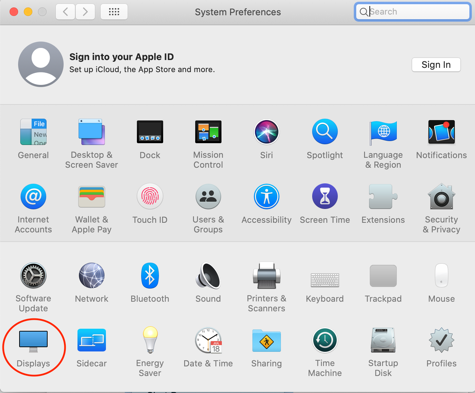475x393 pixels.
Task: Open Mission Control preferences
Action: click(x=208, y=132)
